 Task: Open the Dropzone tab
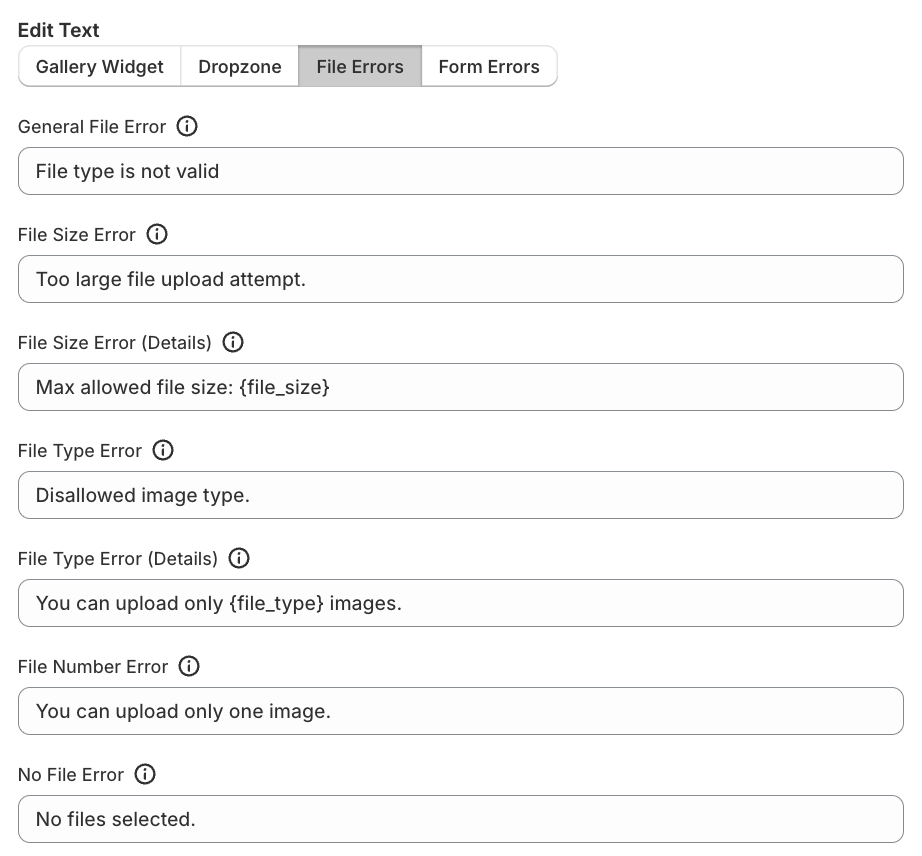tap(239, 67)
